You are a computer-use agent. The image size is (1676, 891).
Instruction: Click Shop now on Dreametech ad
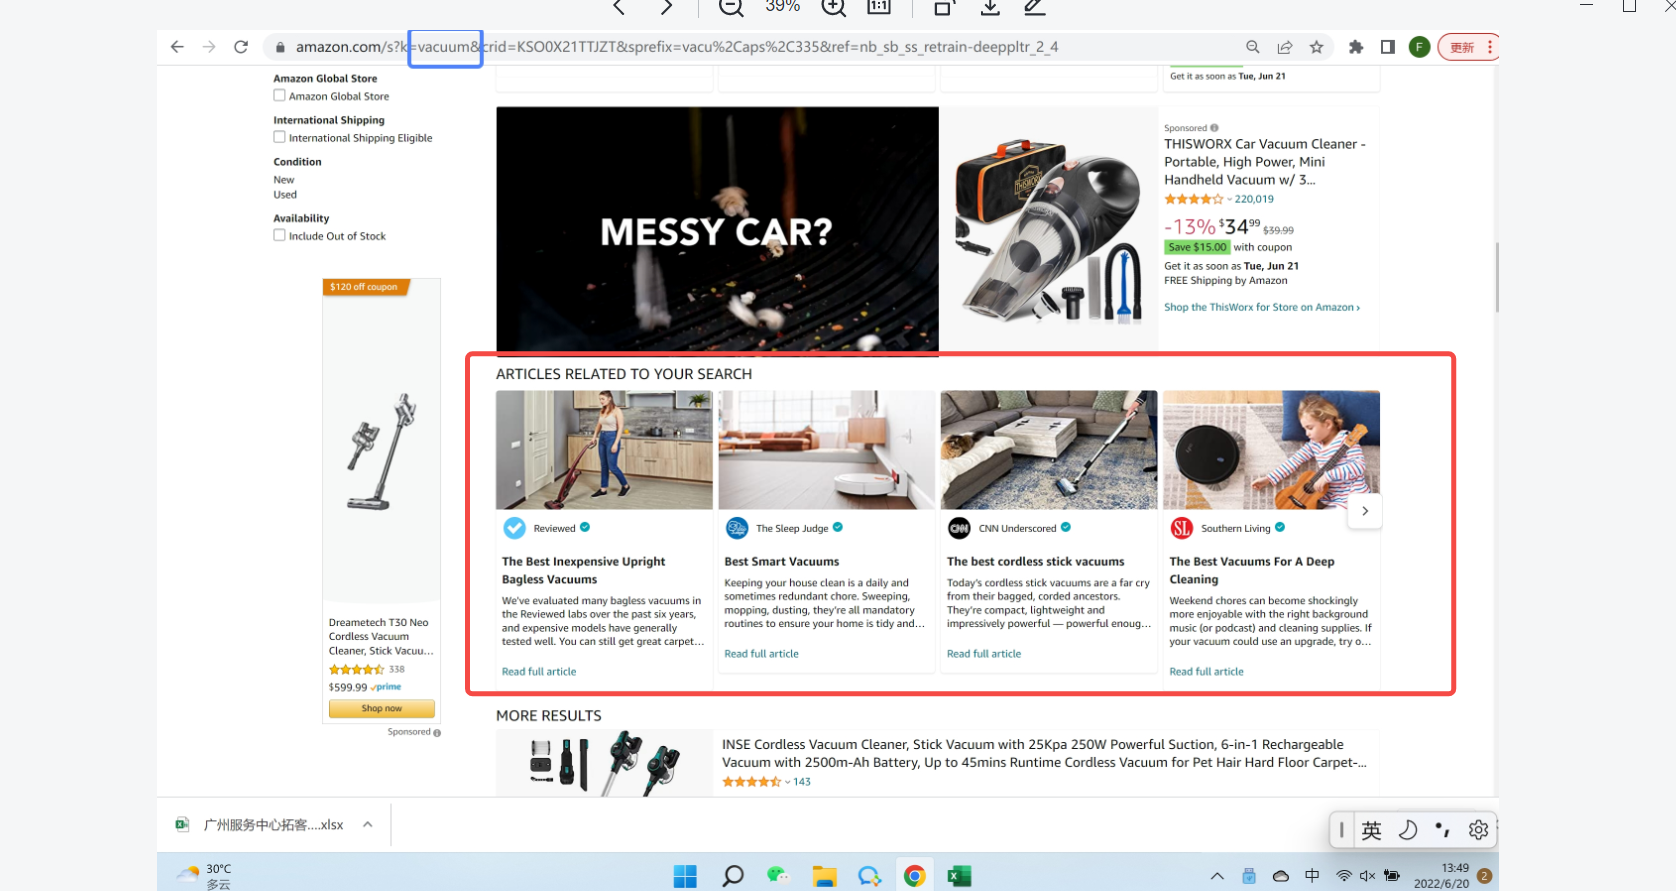coord(382,708)
